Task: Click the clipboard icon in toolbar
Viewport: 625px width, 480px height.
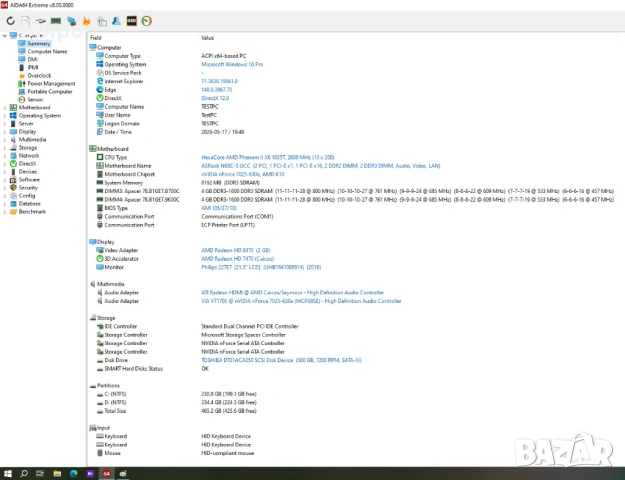Action: pyautogui.click(x=102, y=21)
